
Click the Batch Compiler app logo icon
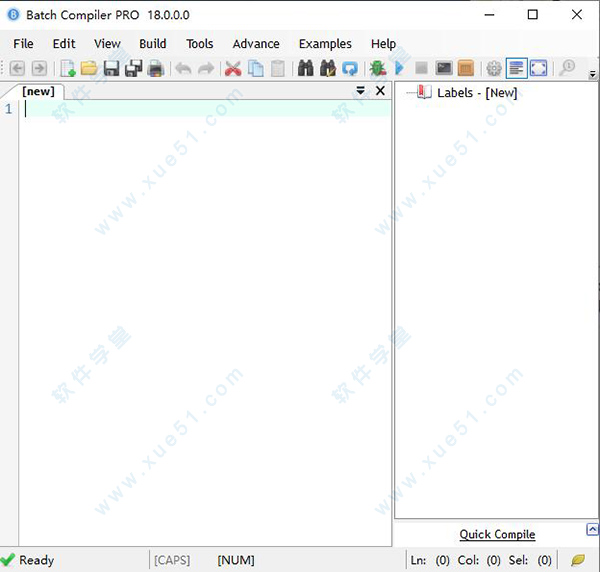13,15
